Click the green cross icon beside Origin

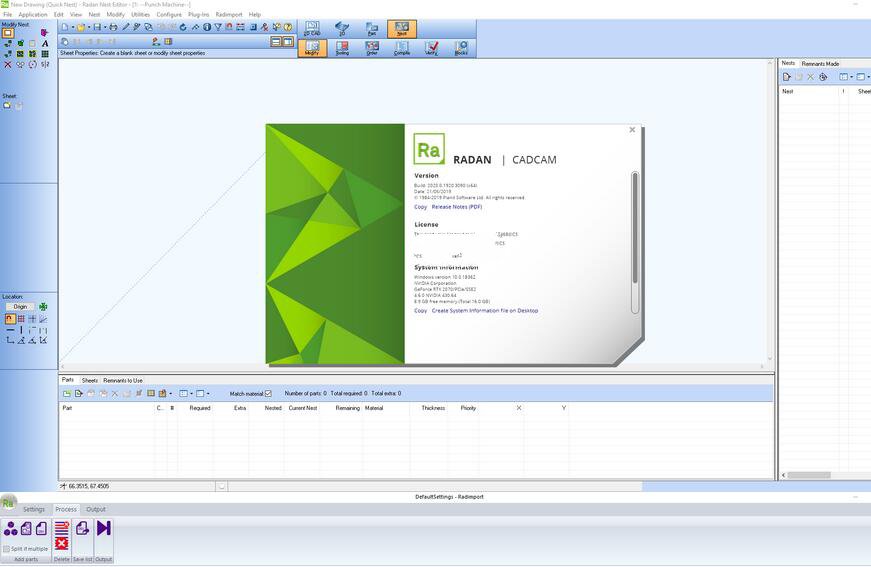(x=43, y=307)
